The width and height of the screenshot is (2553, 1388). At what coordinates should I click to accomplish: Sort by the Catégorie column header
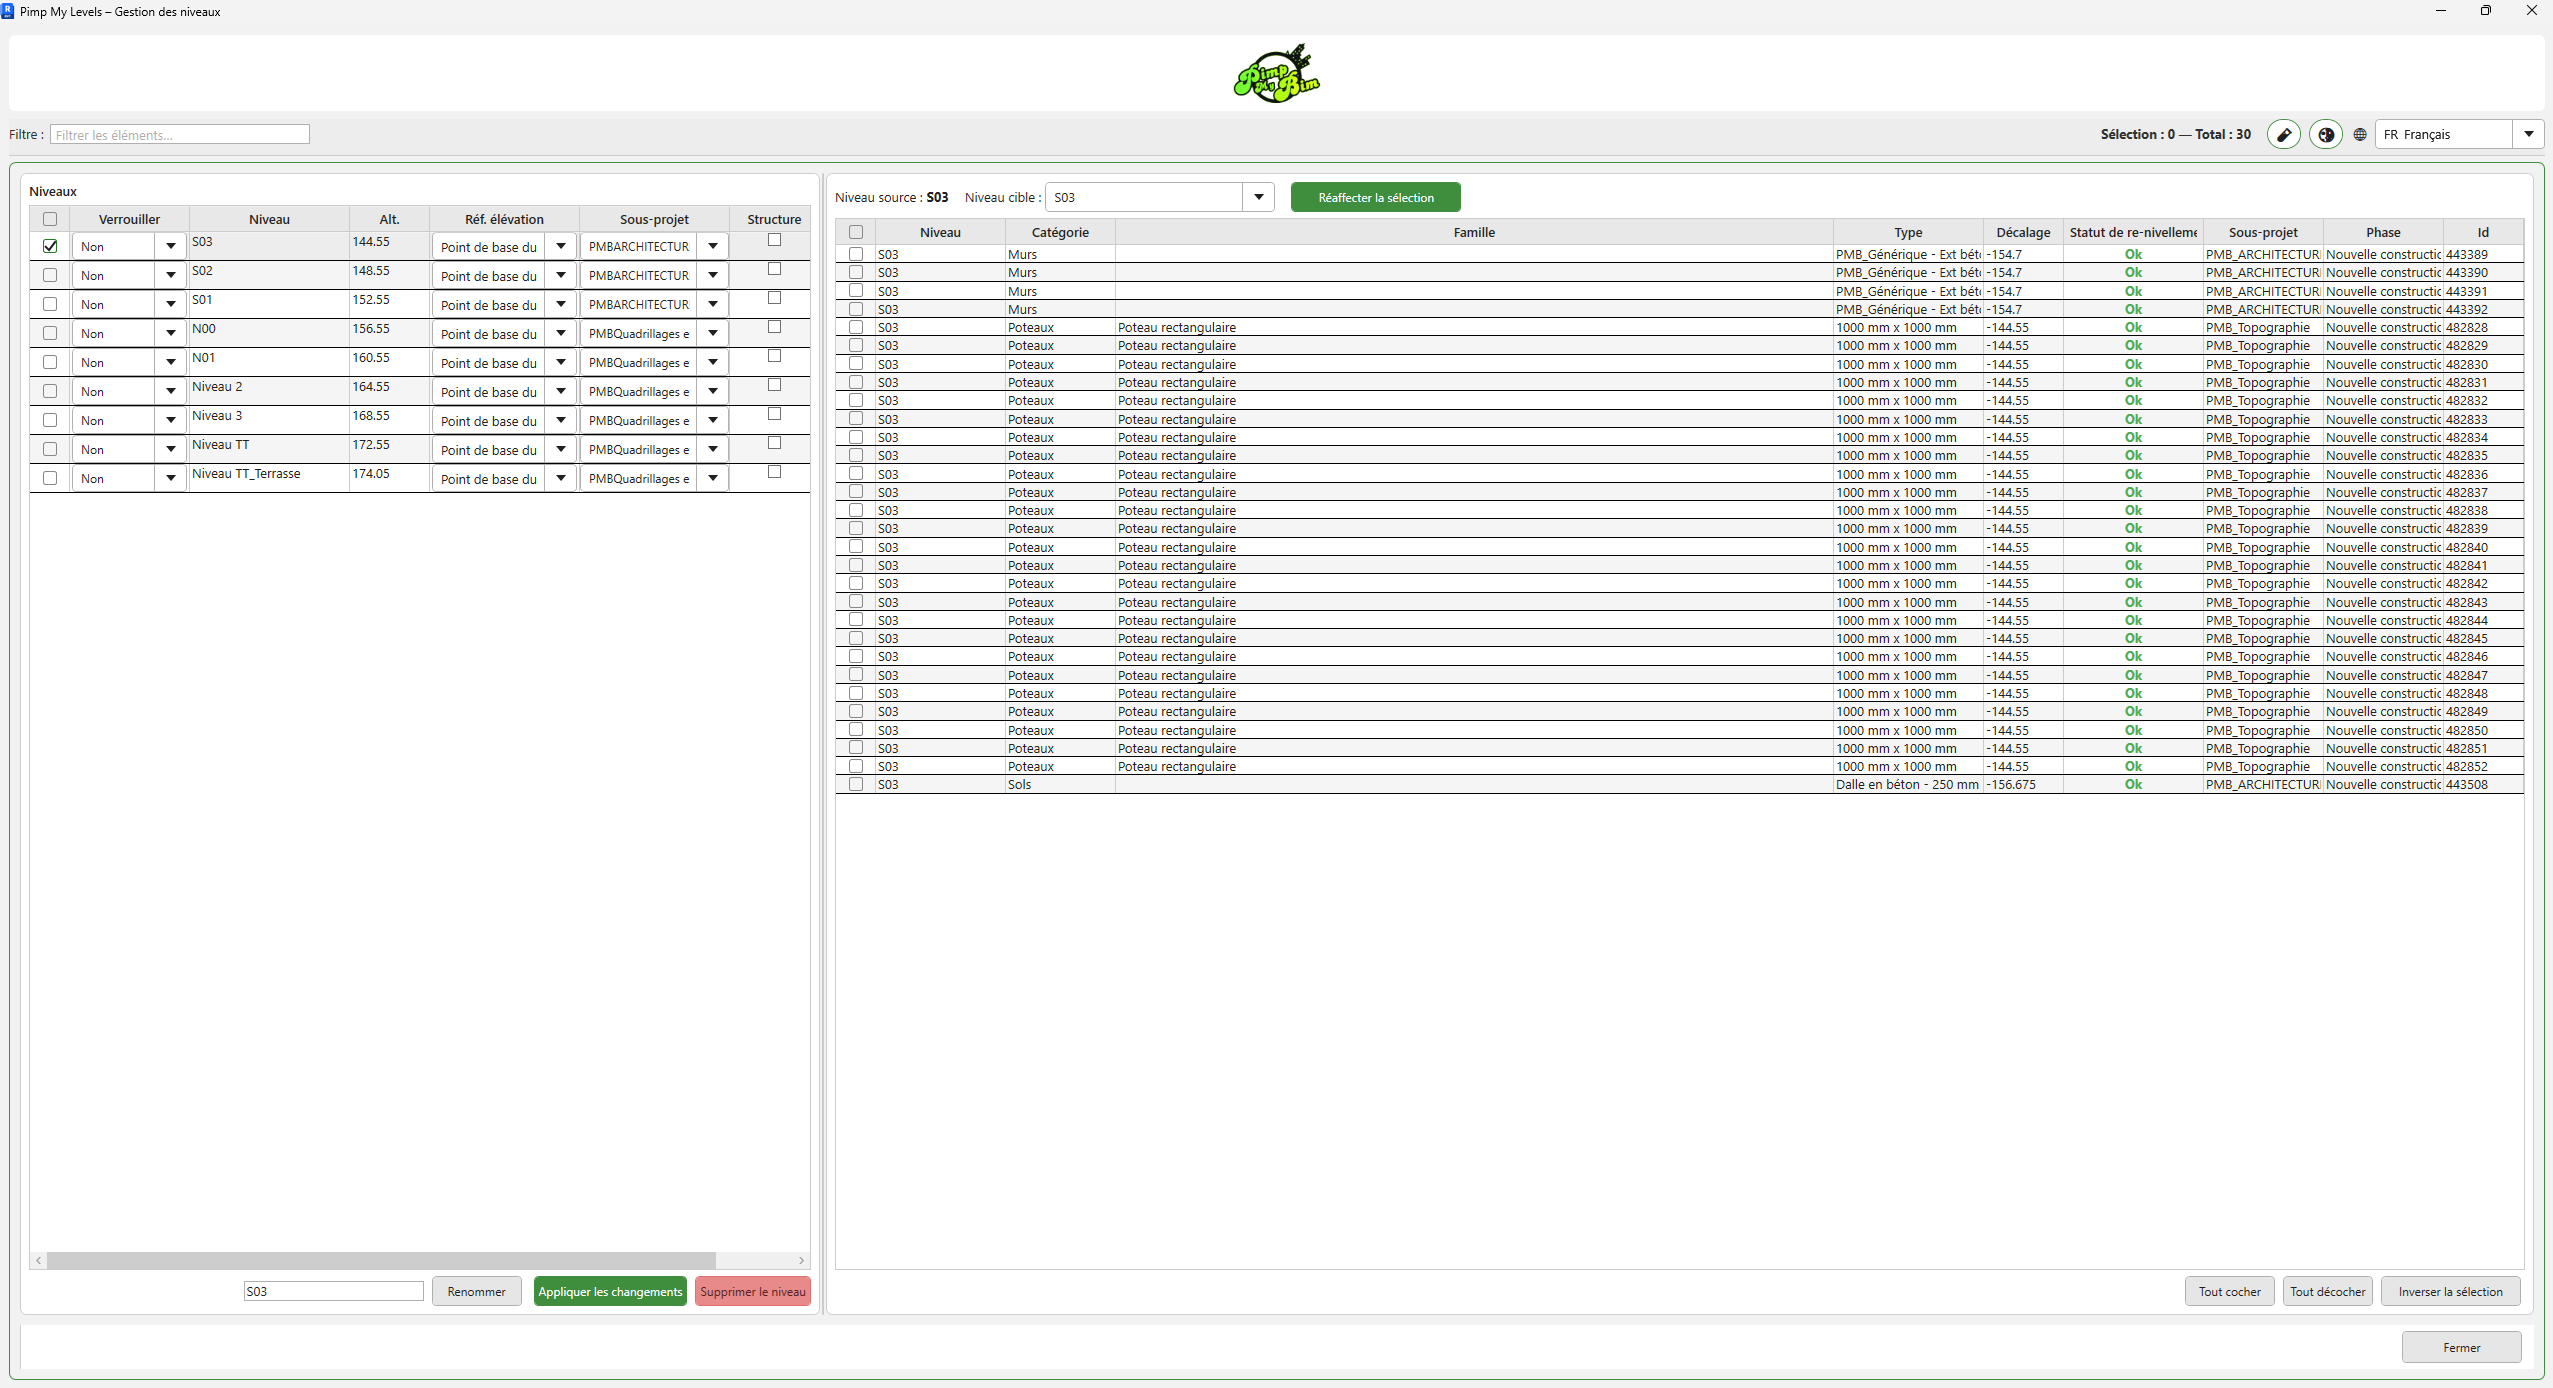point(1060,232)
